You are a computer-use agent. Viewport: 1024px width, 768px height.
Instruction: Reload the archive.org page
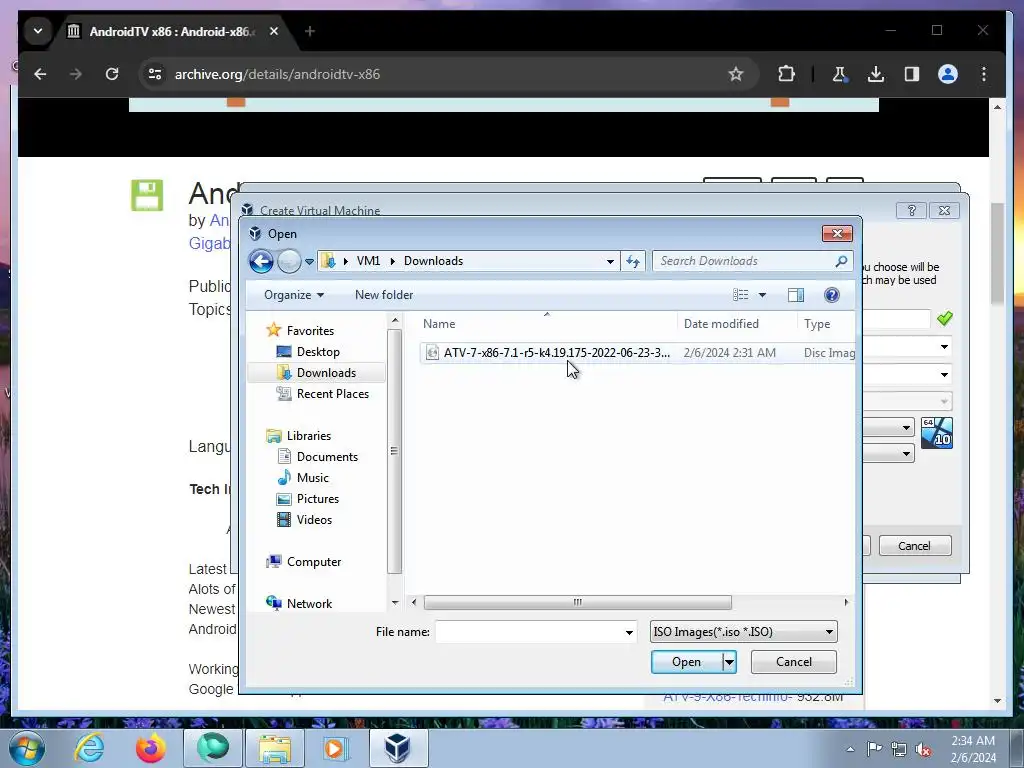pyautogui.click(x=112, y=74)
